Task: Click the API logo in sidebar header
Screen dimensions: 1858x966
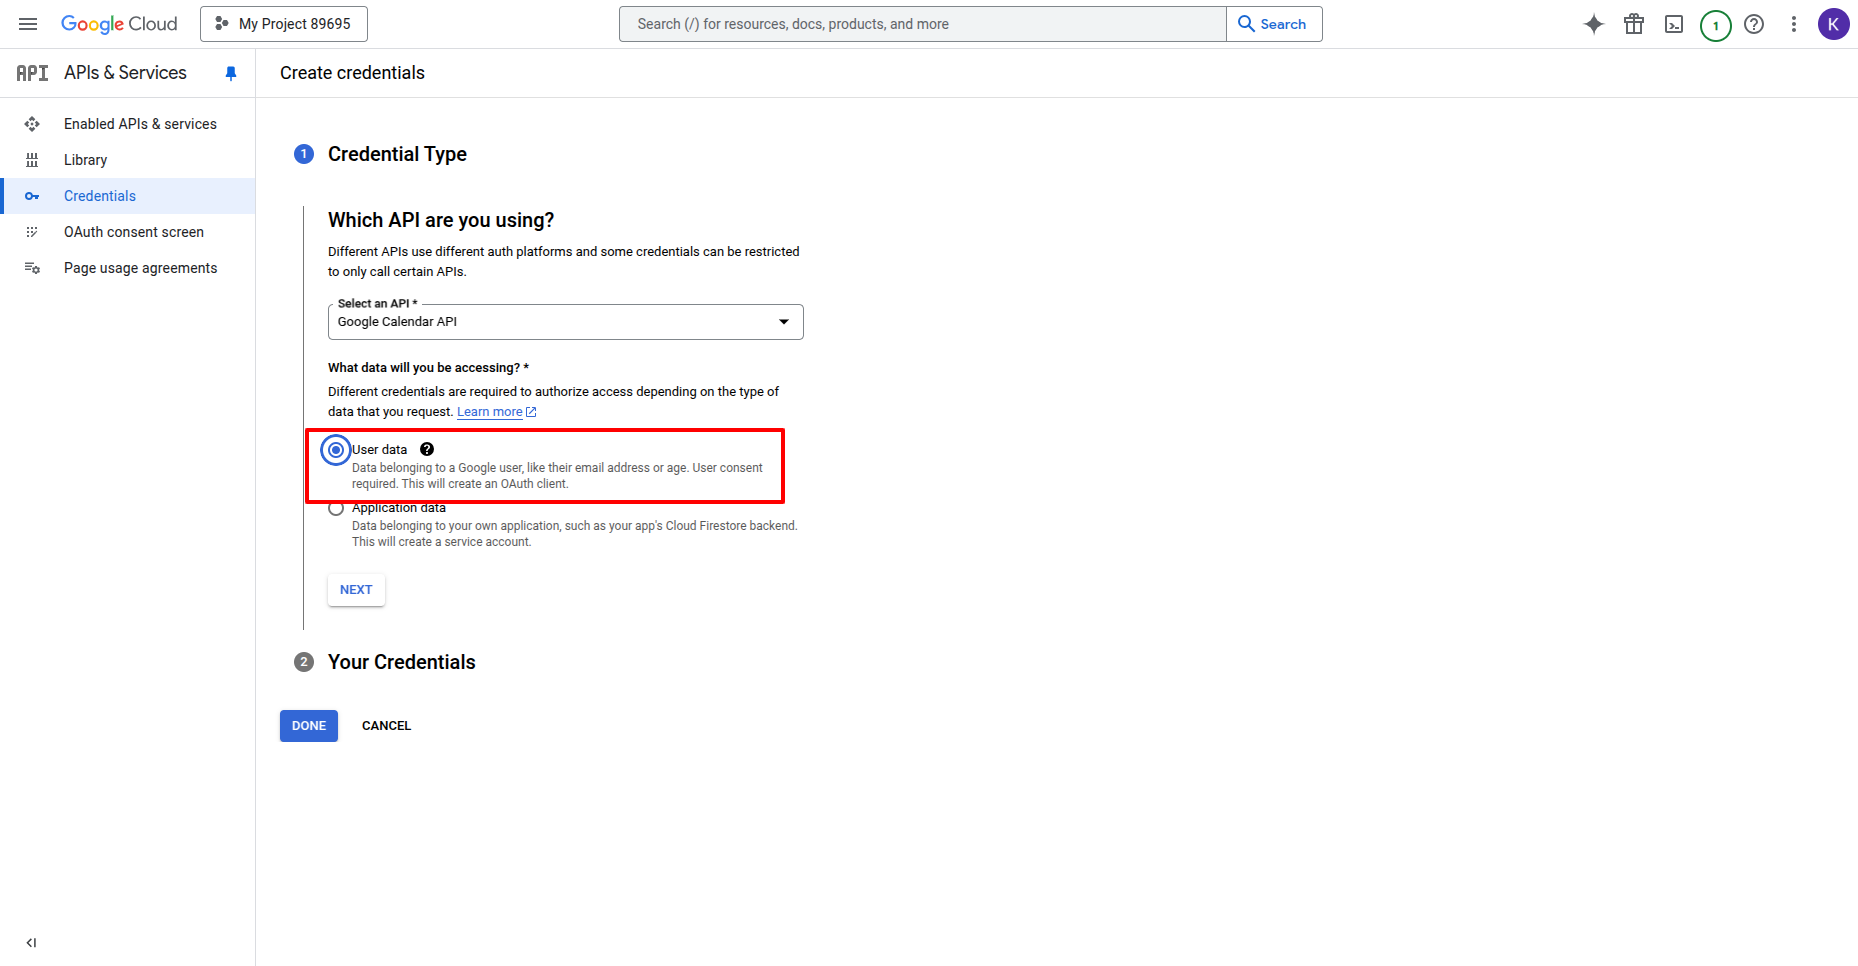Action: point(32,73)
